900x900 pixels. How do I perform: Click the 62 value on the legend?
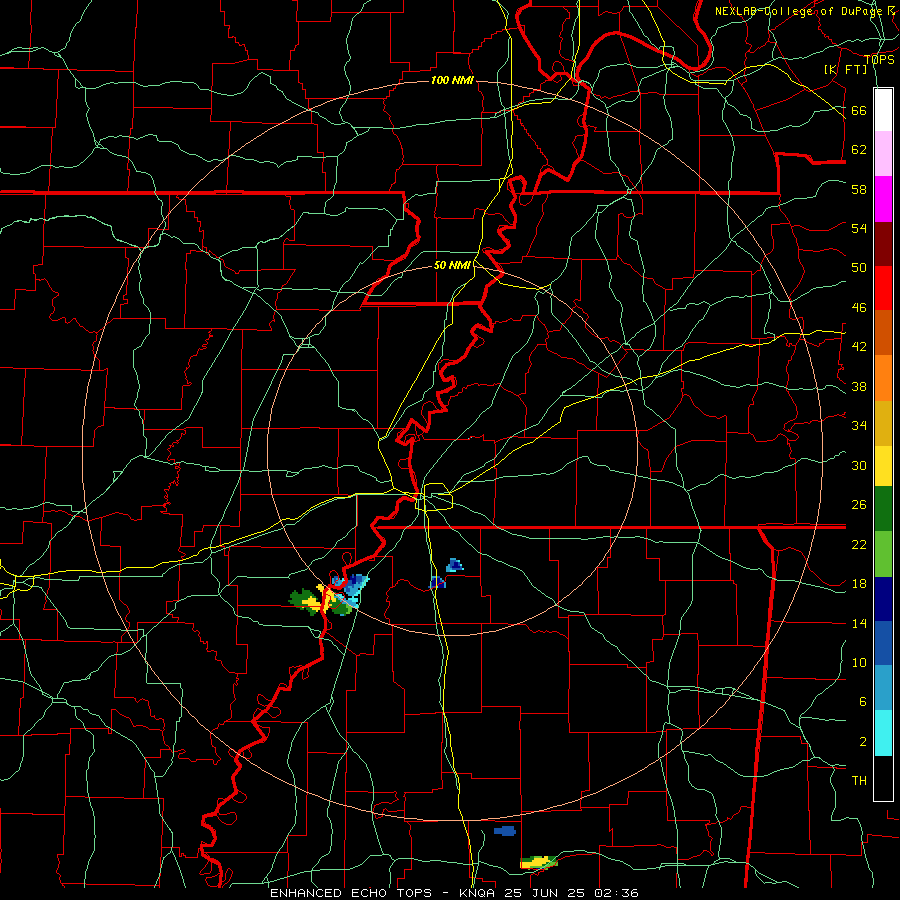click(x=859, y=150)
